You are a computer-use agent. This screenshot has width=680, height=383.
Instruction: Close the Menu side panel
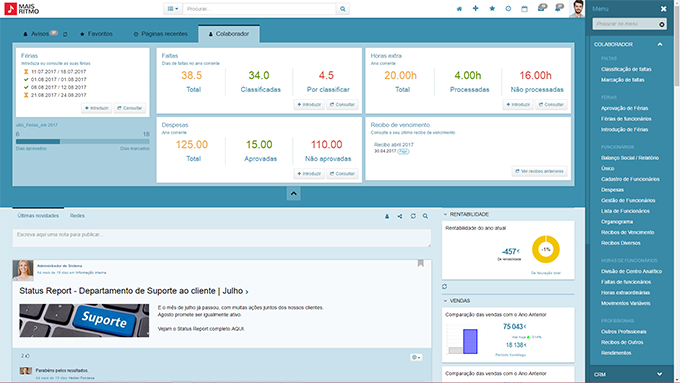(x=663, y=9)
